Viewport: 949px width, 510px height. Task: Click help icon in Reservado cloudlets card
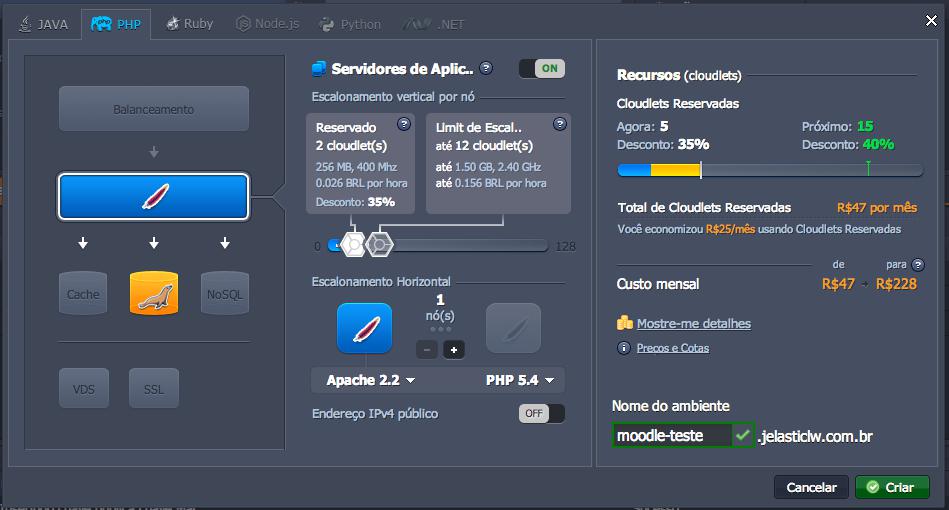pos(404,124)
